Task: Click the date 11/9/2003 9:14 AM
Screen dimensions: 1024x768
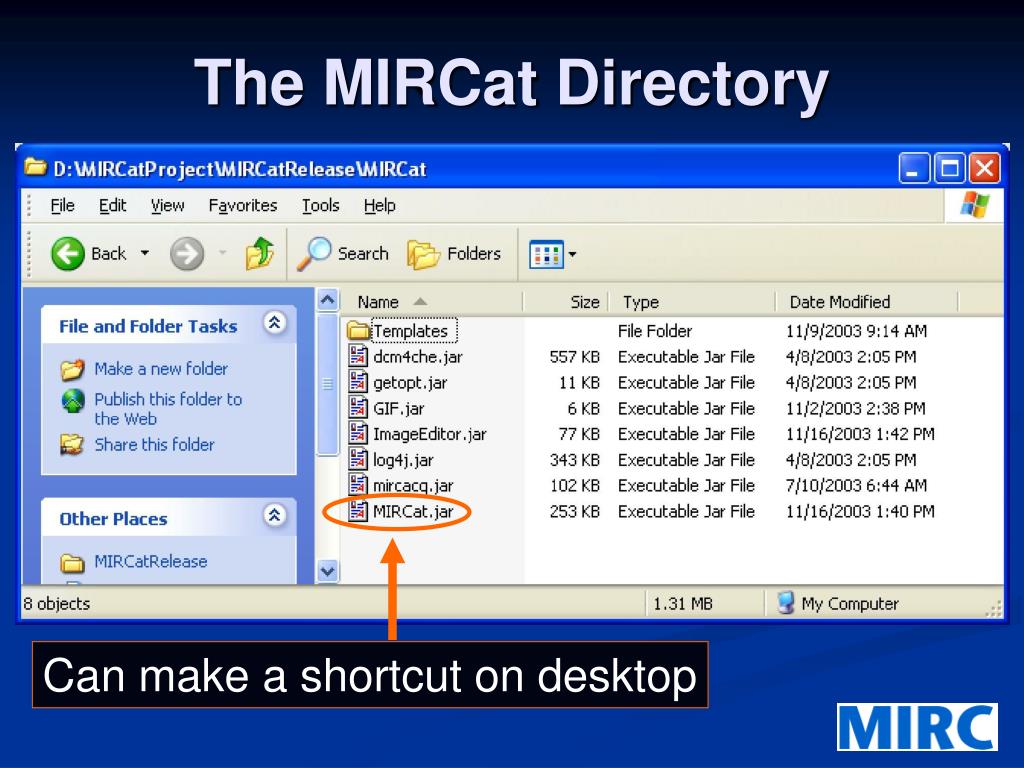Action: click(856, 331)
